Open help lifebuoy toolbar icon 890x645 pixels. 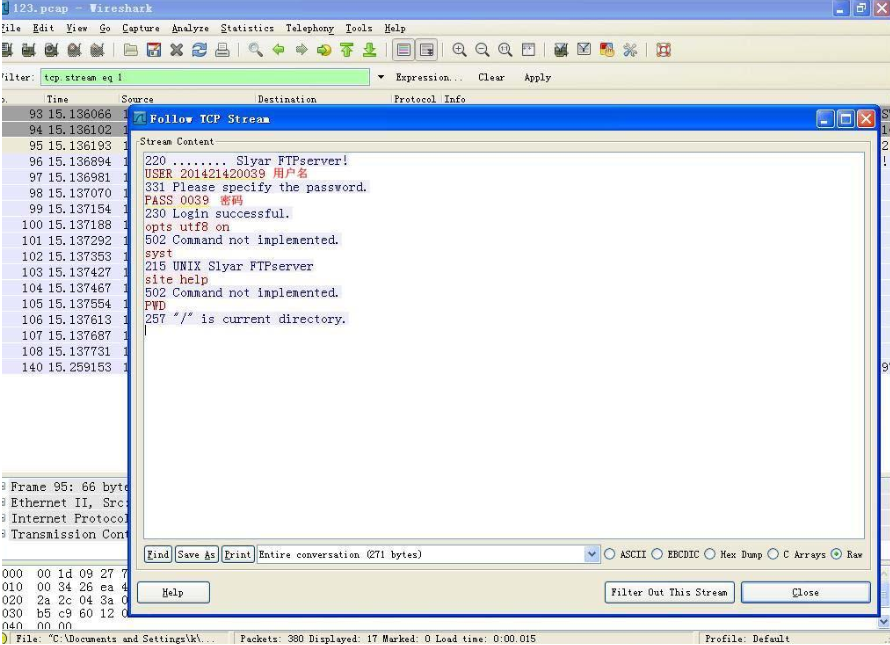[x=664, y=50]
